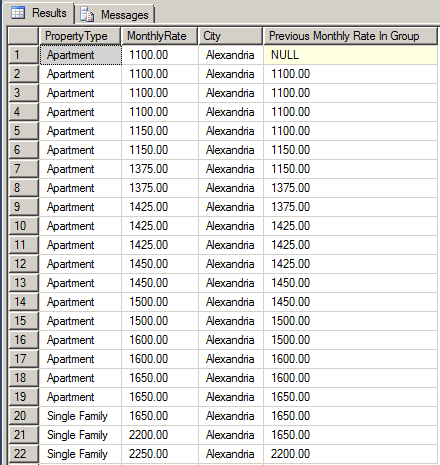Click MonthlyRate 2250.00 in row 22

tap(160, 454)
